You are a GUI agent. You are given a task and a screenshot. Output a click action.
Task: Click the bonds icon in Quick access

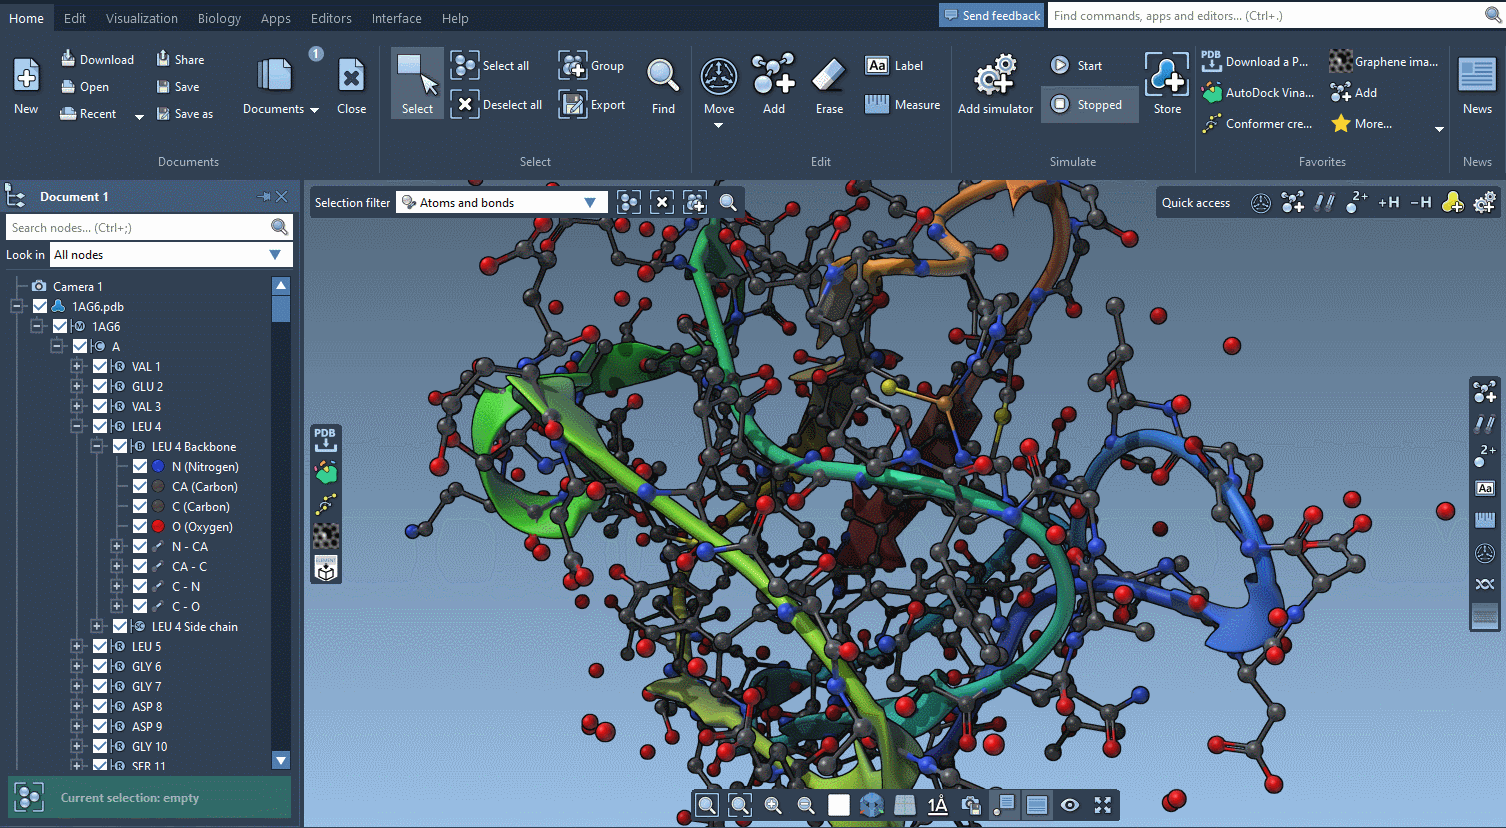(x=1324, y=203)
